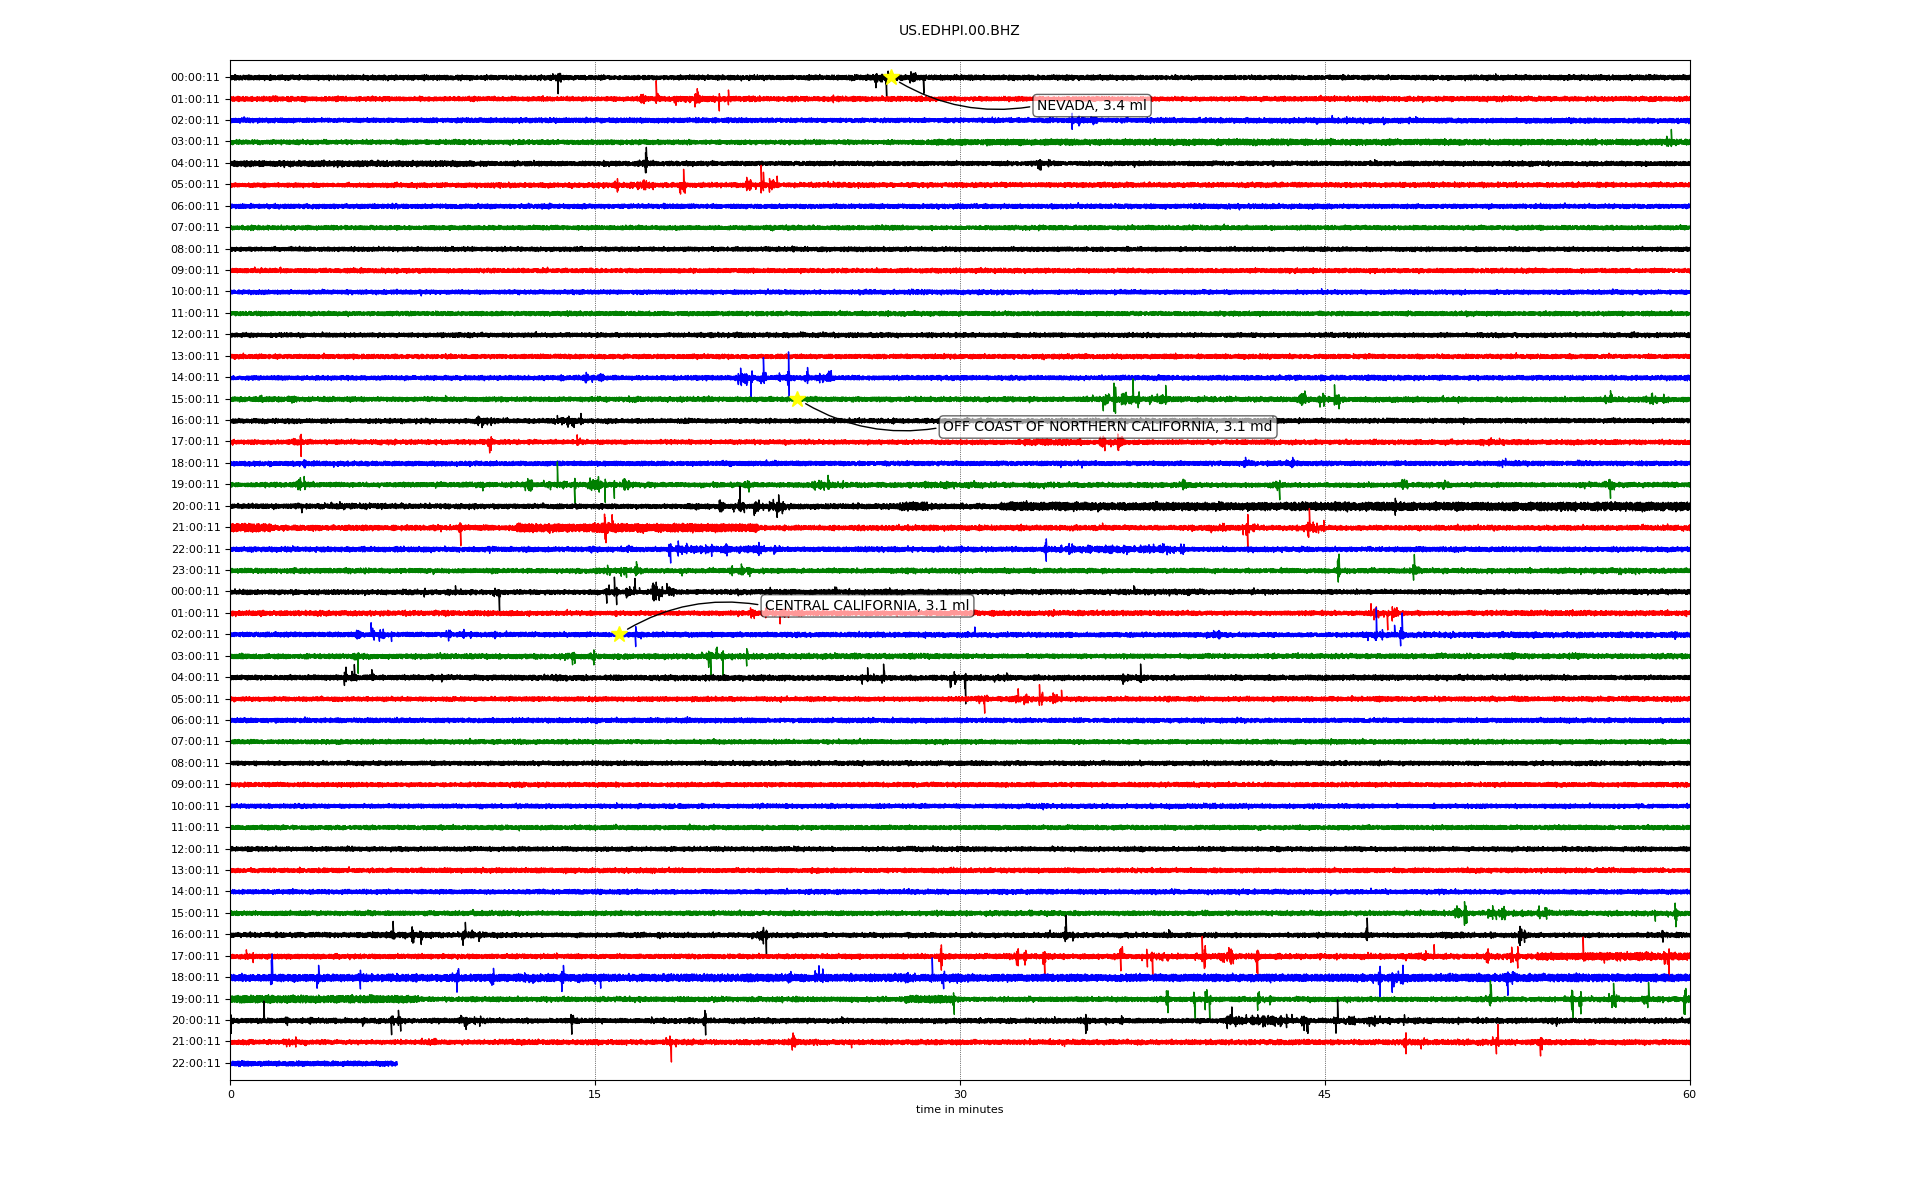Click the star marking the Northern California event
The width and height of the screenshot is (1920, 1200).
pos(797,399)
